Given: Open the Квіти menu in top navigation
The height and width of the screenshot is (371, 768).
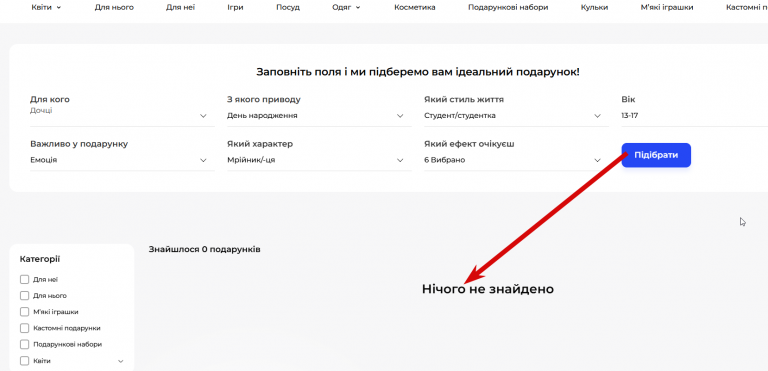Looking at the screenshot, I should point(46,7).
